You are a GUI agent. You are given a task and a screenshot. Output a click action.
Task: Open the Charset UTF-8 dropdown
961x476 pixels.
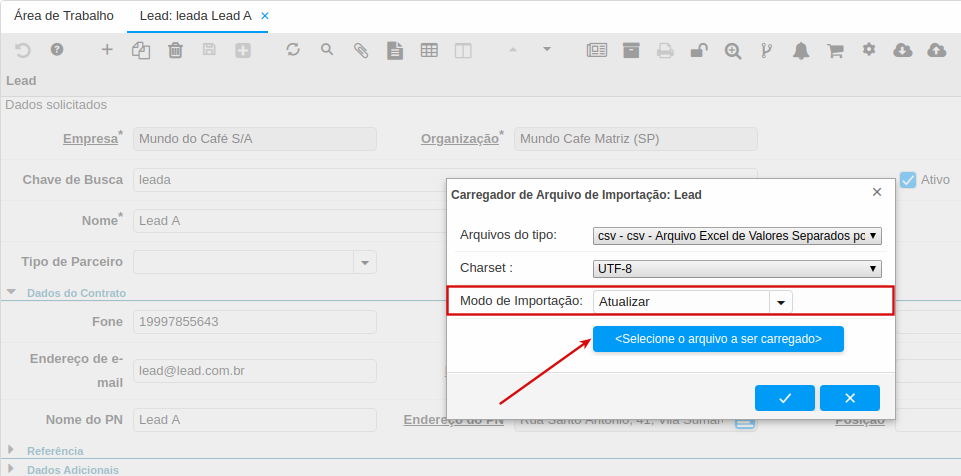pyautogui.click(x=737, y=268)
